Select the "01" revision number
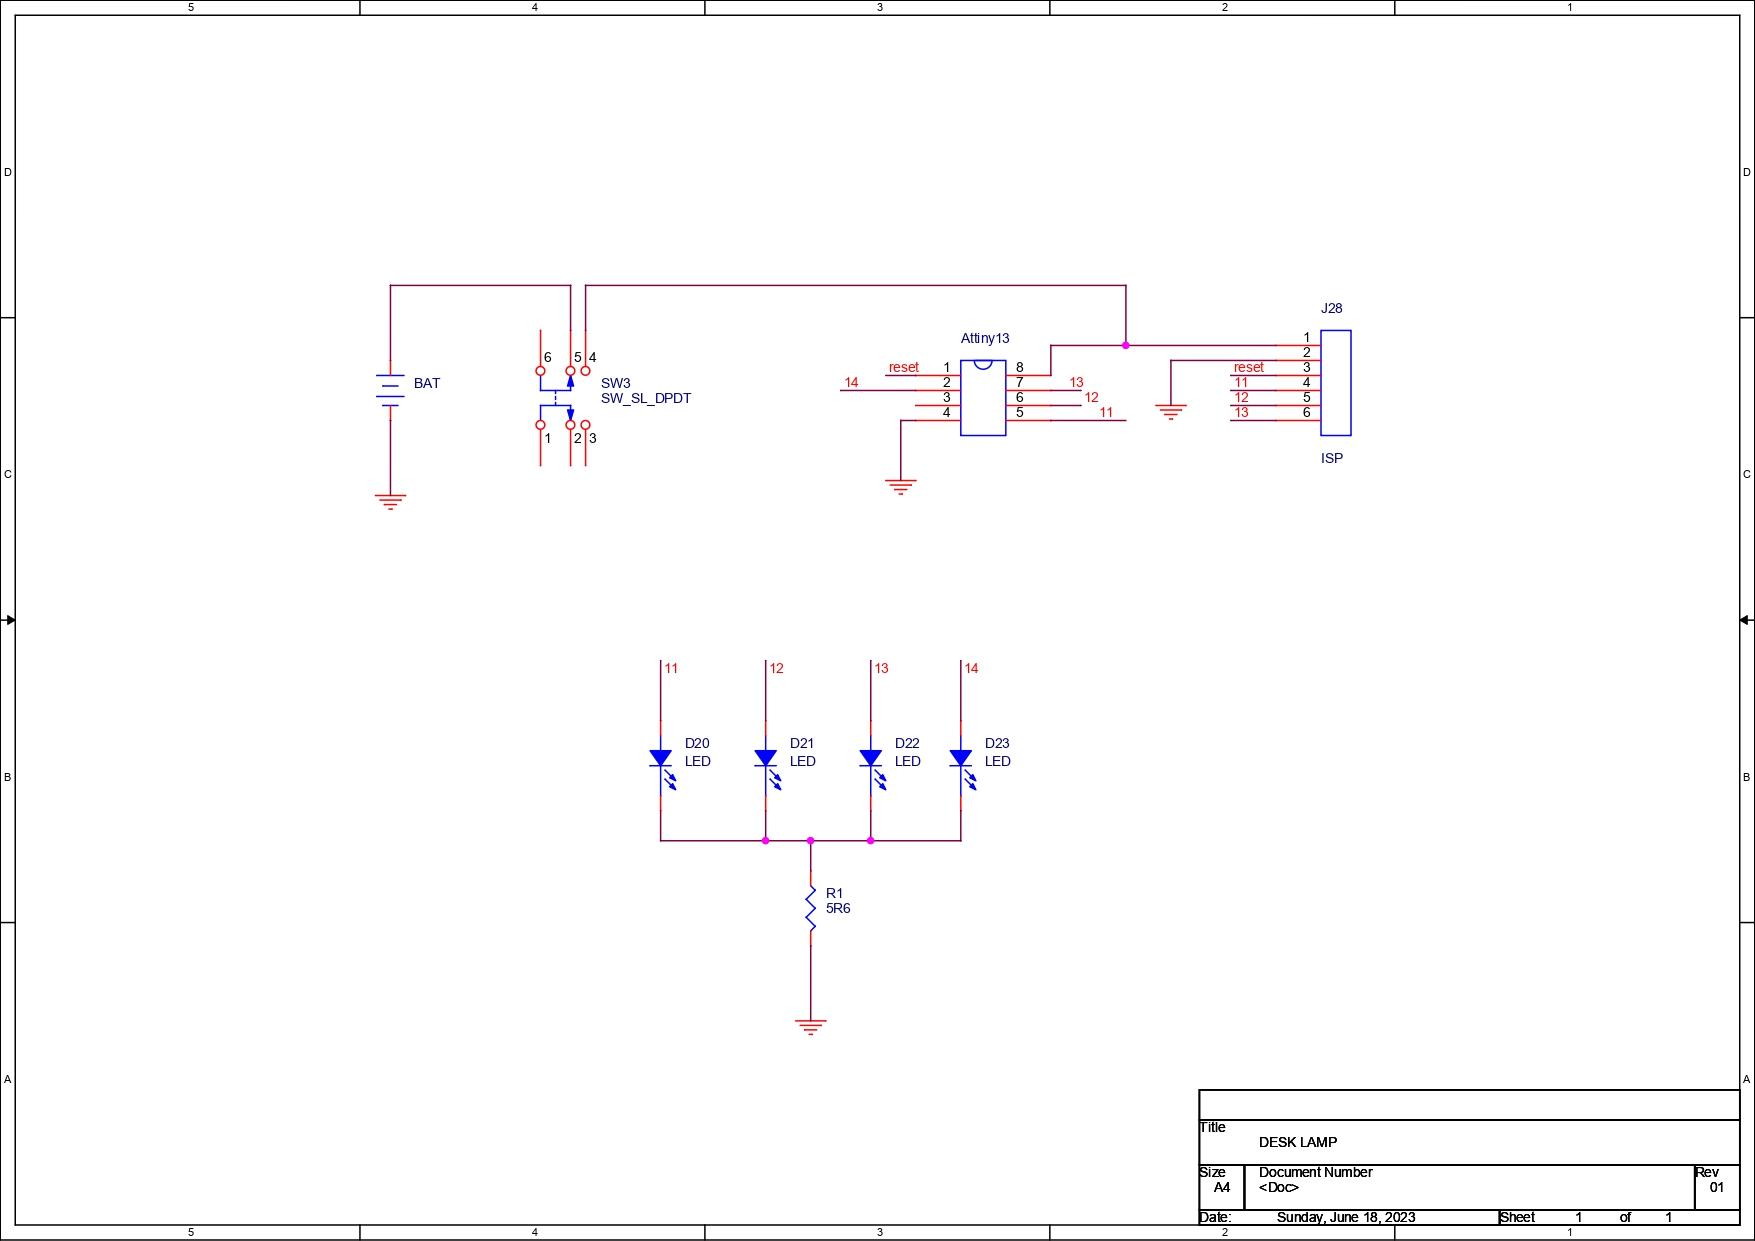This screenshot has height=1241, width=1755. (1717, 1187)
